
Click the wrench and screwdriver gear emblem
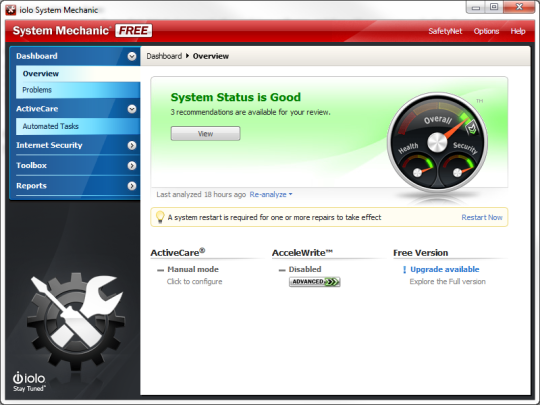pos(76,321)
